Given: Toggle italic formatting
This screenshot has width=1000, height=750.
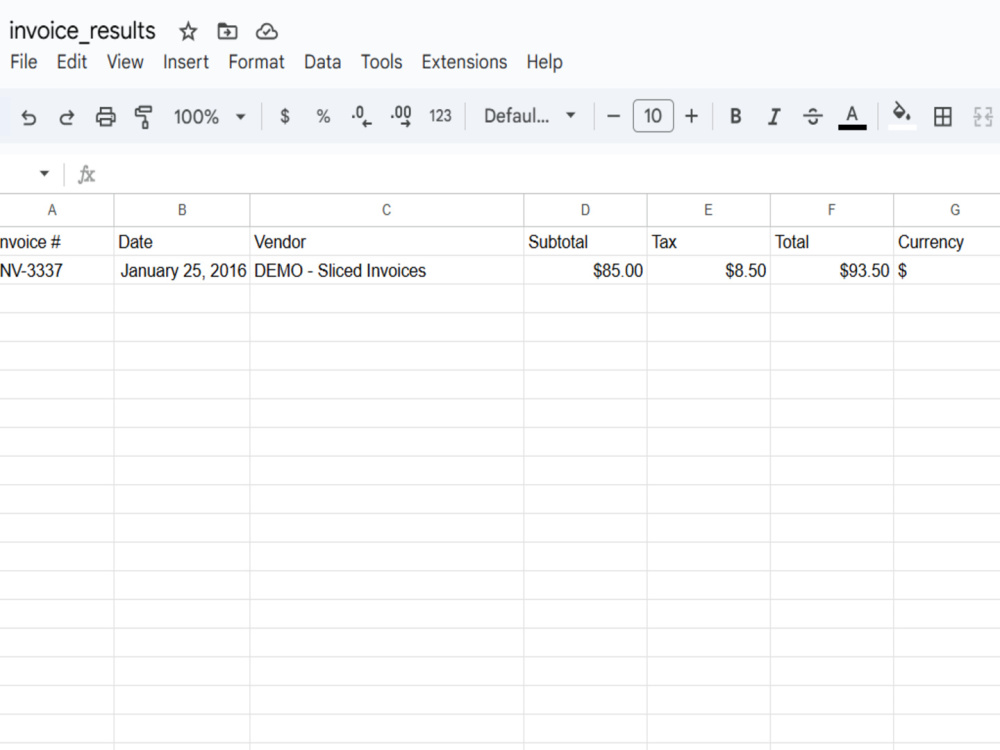Looking at the screenshot, I should (774, 116).
